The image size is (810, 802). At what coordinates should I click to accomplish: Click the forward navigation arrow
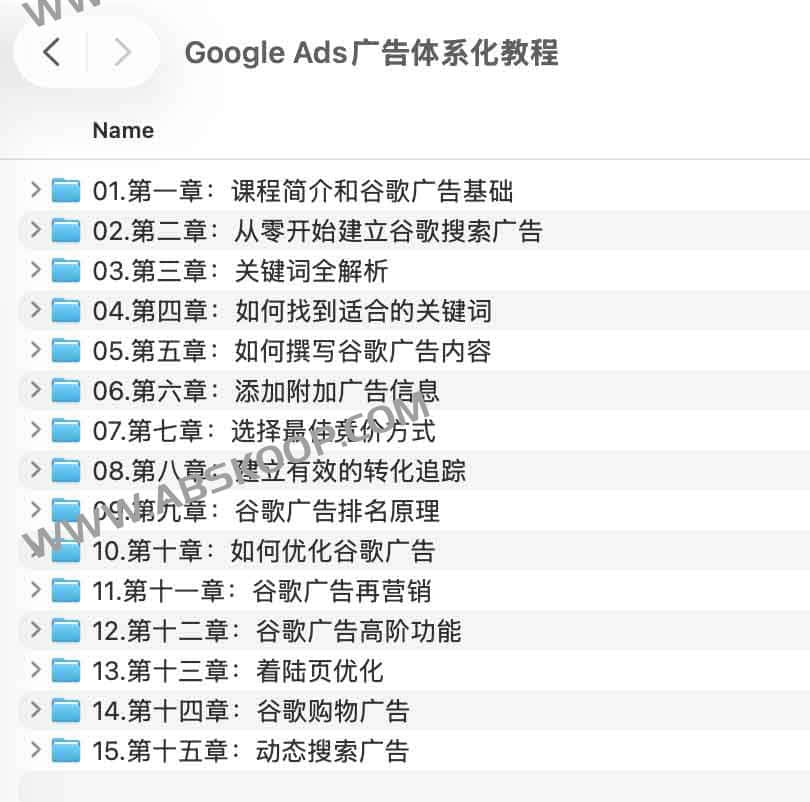(x=122, y=52)
